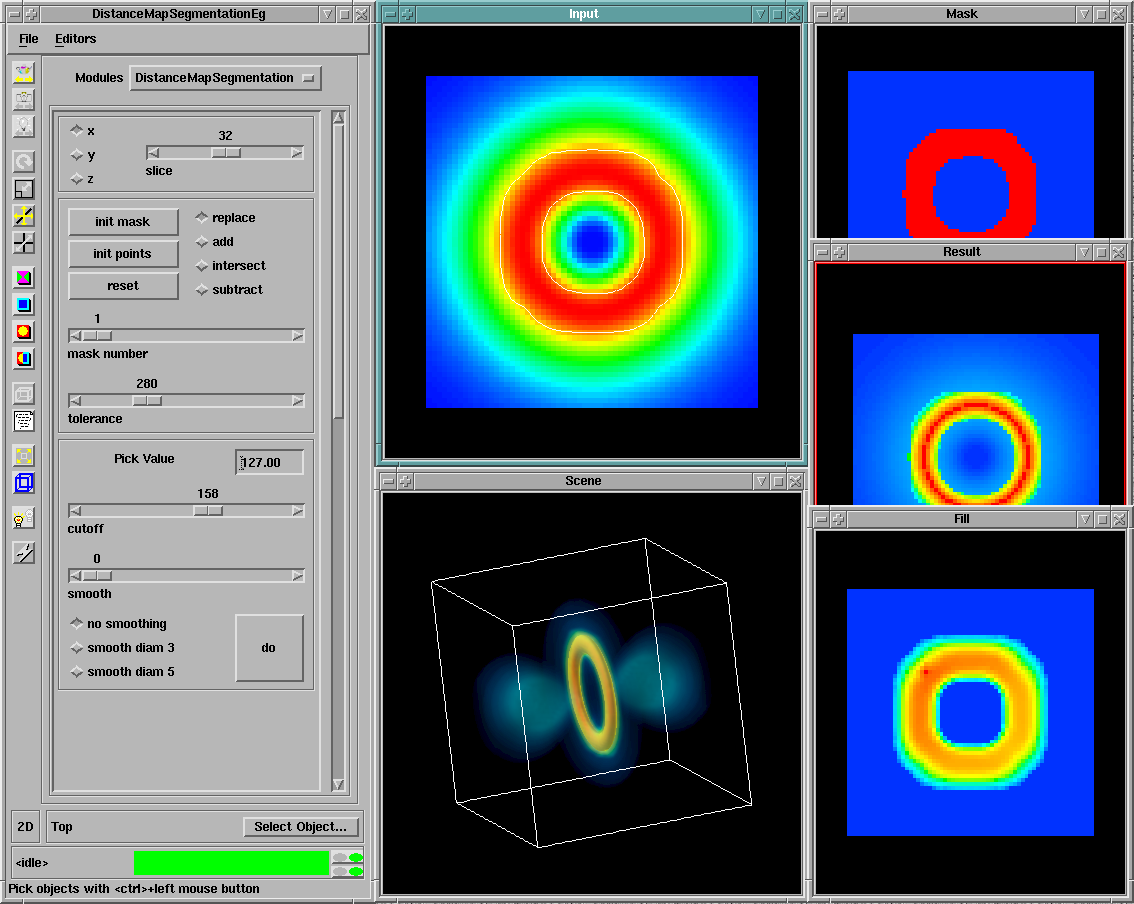The height and width of the screenshot is (904, 1134).
Task: Open the light bulb lighting editor icon
Action: tap(24, 518)
